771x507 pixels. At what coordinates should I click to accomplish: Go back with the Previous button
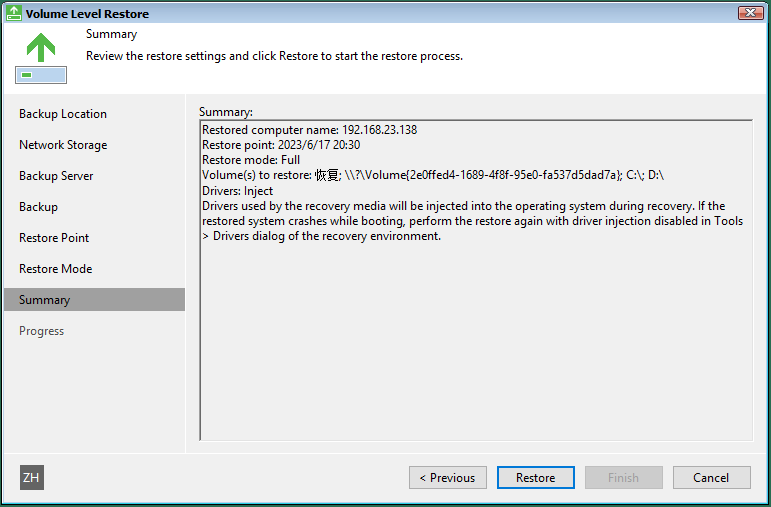[447, 477]
